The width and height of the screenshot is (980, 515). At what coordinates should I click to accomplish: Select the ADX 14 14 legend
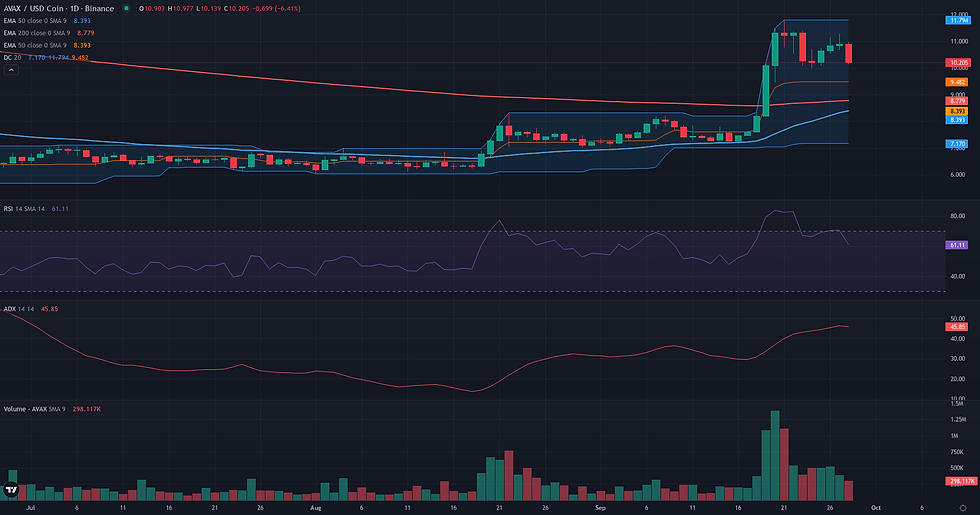[x=31, y=309]
